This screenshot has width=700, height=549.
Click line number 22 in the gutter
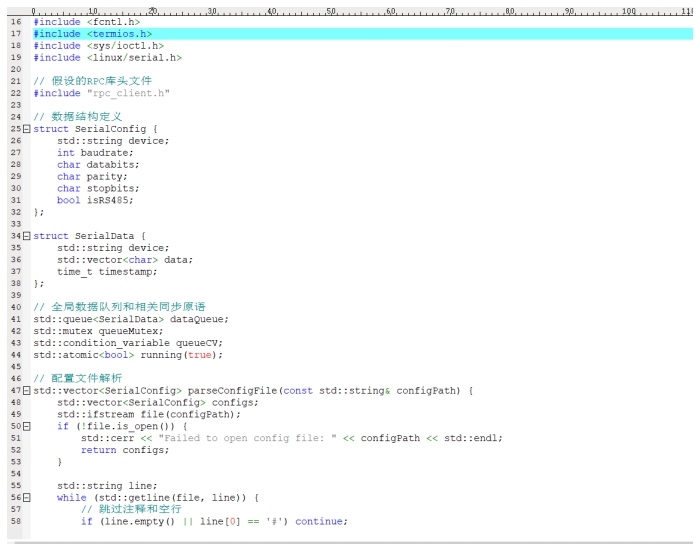point(15,93)
